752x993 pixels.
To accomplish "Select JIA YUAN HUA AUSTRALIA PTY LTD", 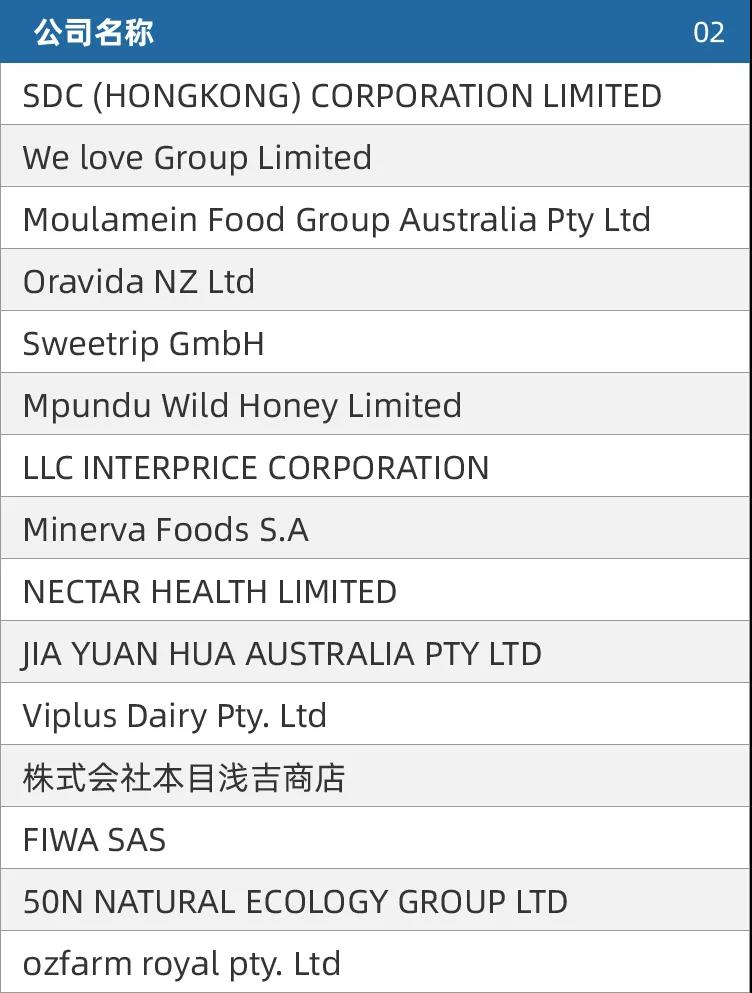I will pyautogui.click(x=376, y=652).
